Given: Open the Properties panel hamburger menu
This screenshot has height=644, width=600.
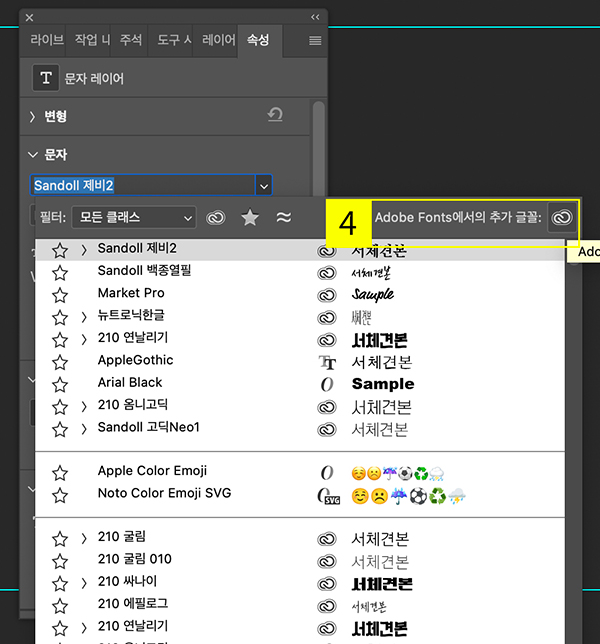Looking at the screenshot, I should coord(315,41).
